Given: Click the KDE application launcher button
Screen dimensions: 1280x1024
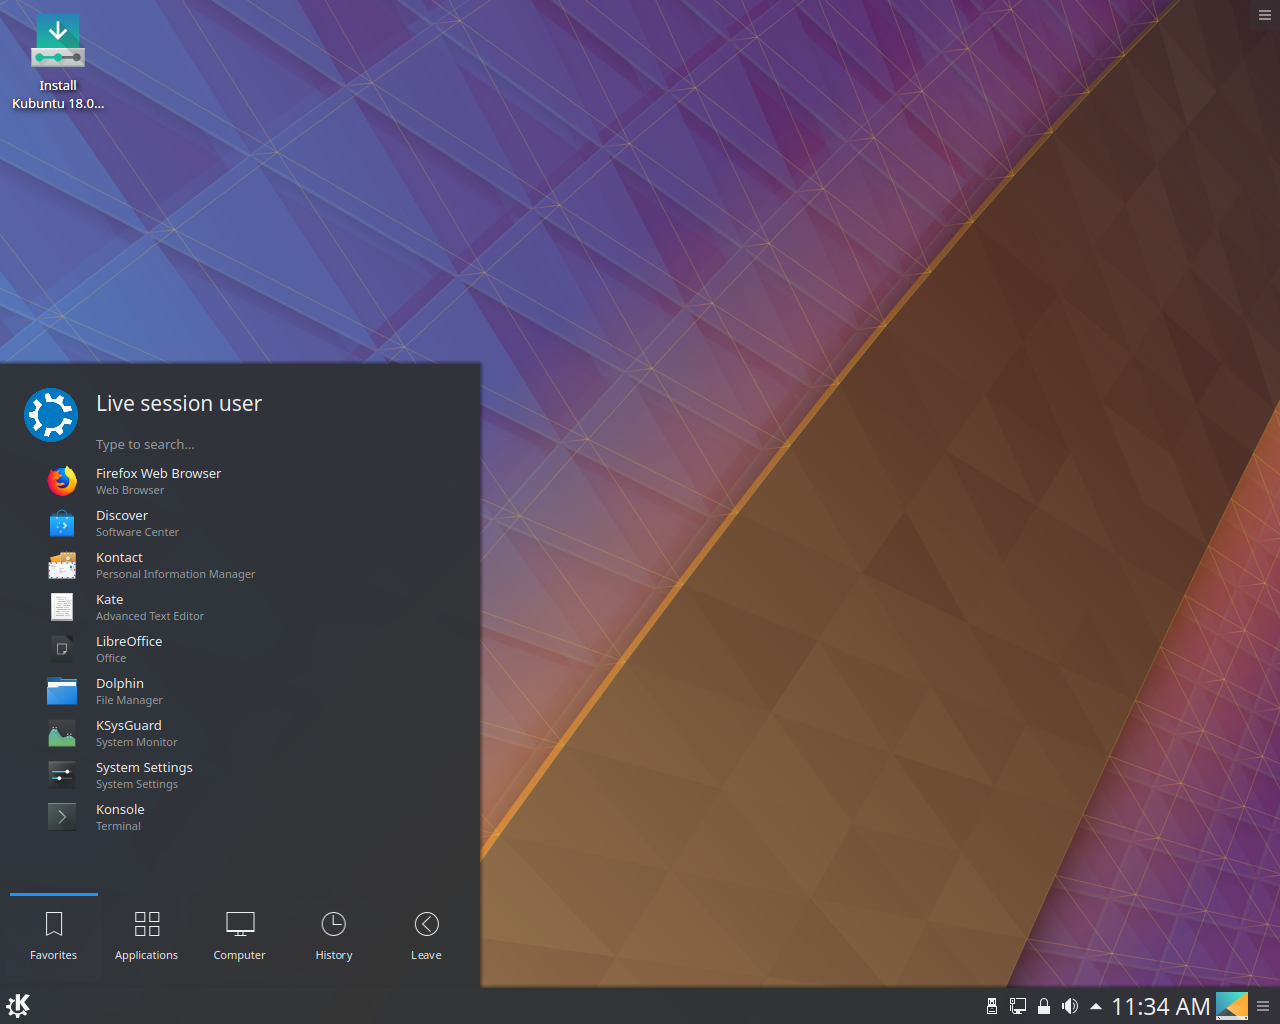Looking at the screenshot, I should pyautogui.click(x=18, y=1006).
